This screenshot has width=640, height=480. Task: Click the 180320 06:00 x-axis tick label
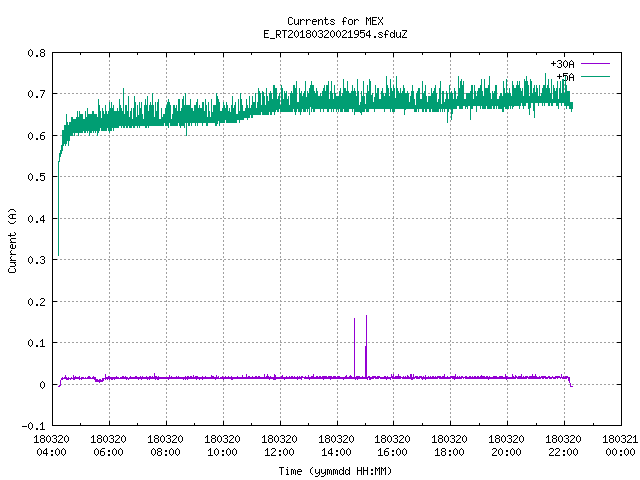coord(109,446)
